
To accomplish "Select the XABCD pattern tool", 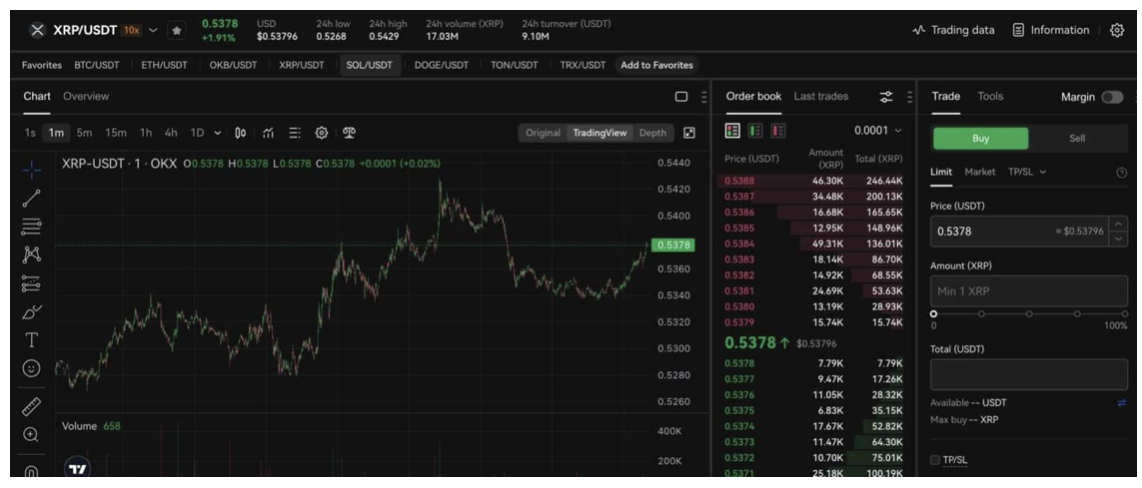I will tap(31, 255).
